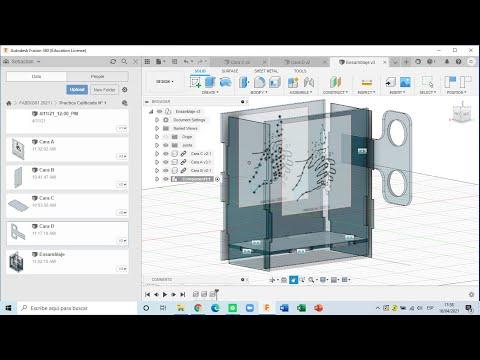Click the Pan hand tool in navigation bar
The width and height of the screenshot is (480, 360).
(x=293, y=280)
